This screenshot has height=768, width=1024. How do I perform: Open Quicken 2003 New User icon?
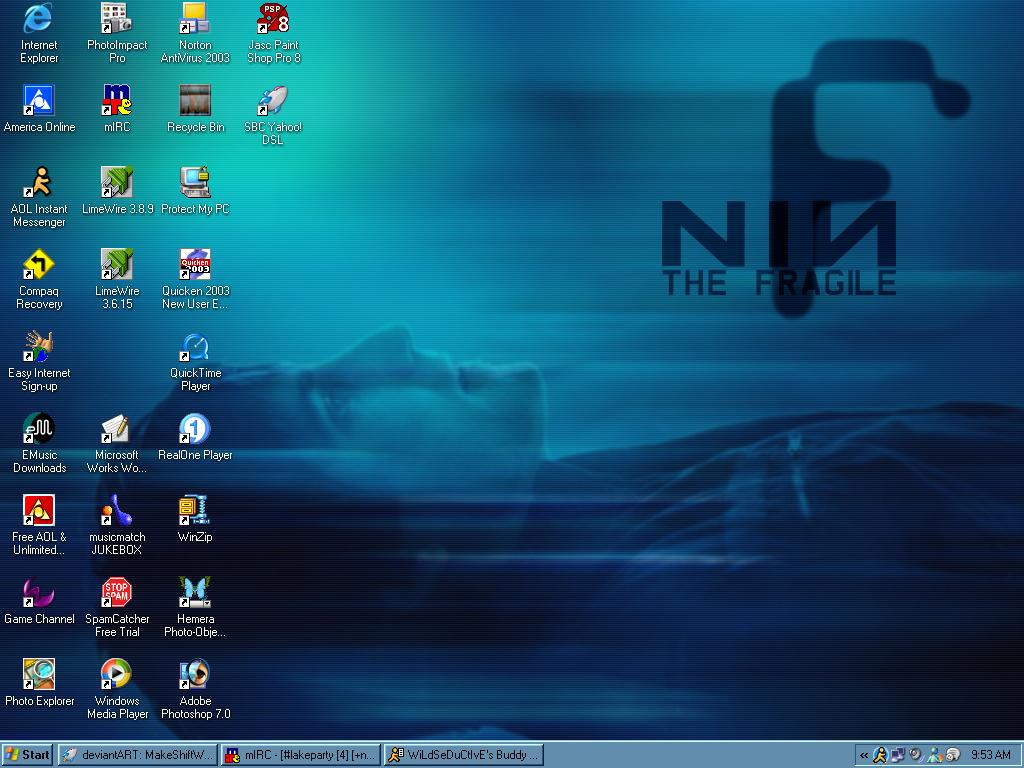pyautogui.click(x=195, y=264)
